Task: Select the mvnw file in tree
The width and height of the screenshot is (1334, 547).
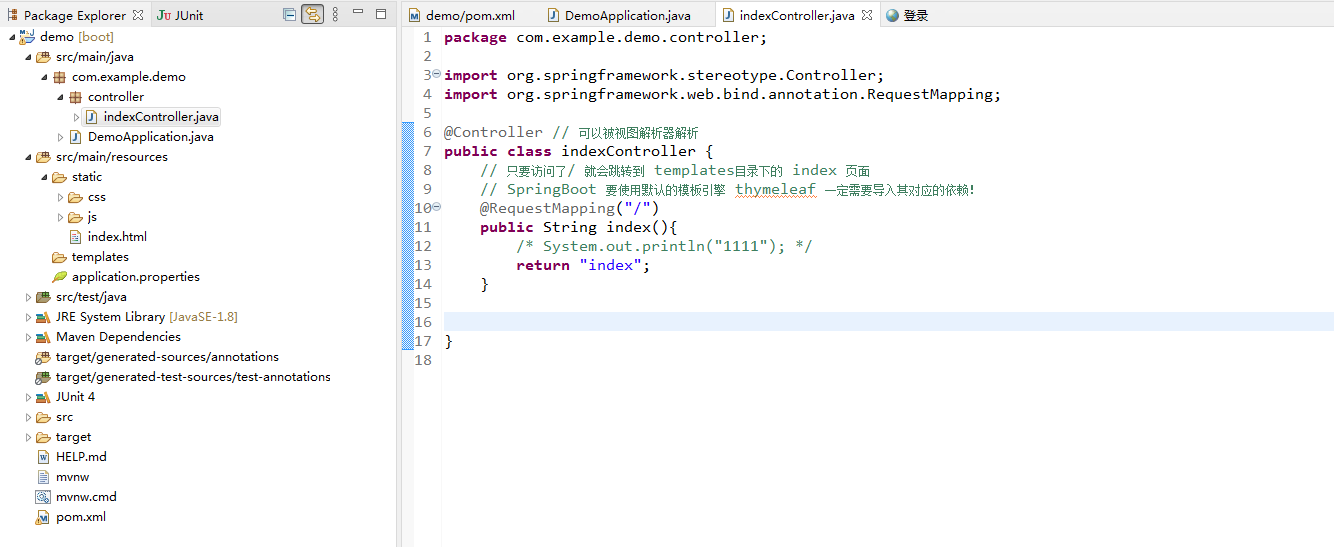Action: point(73,477)
